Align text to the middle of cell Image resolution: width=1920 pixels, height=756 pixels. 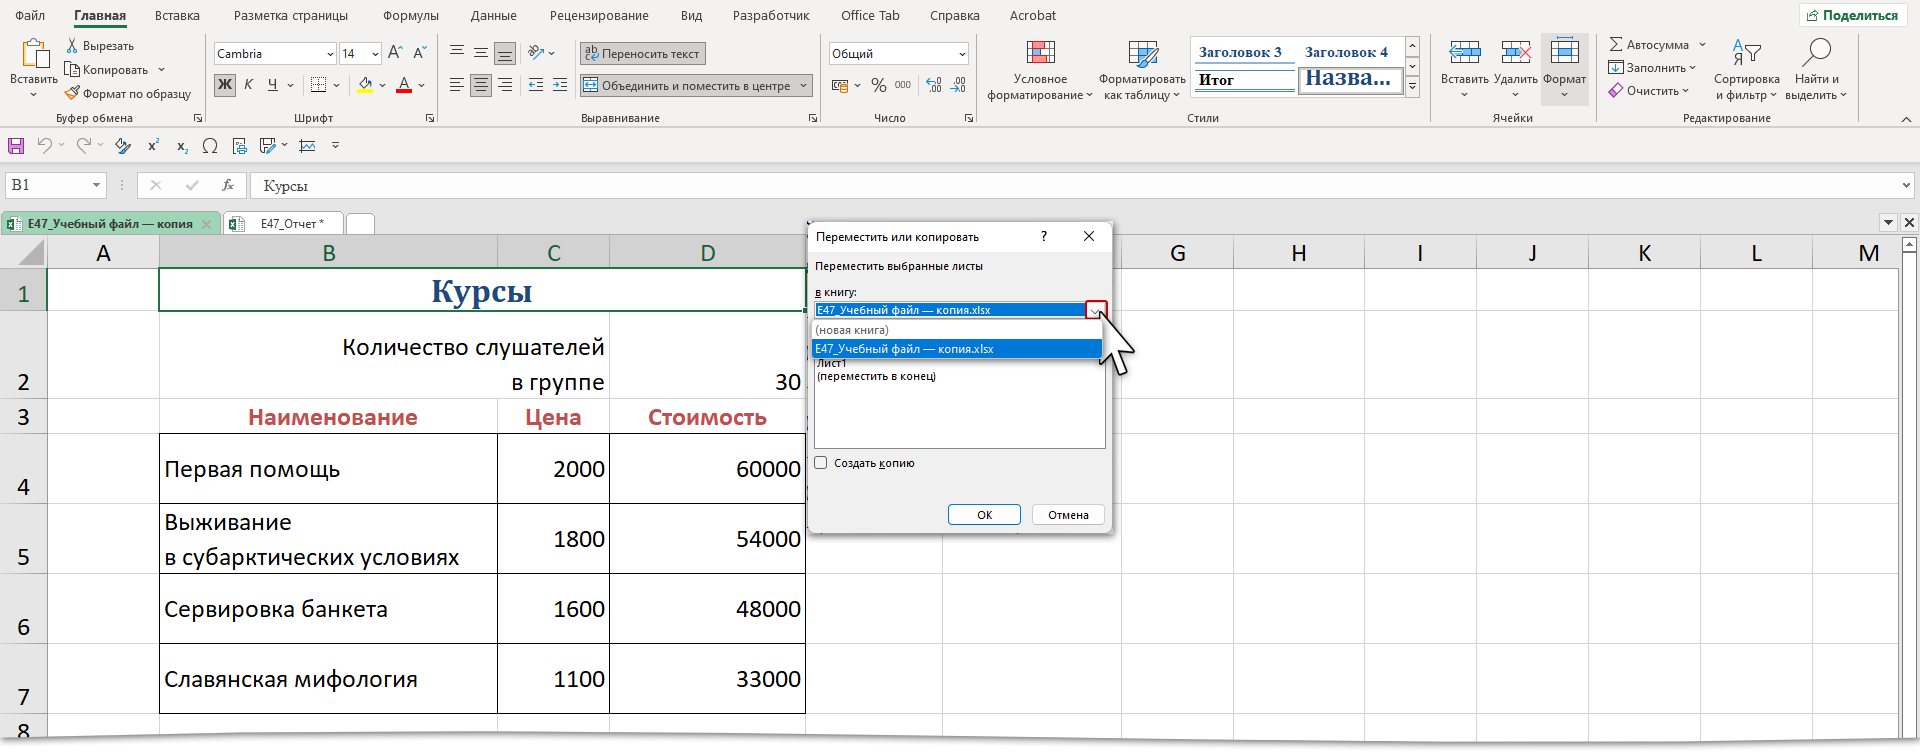coord(481,53)
